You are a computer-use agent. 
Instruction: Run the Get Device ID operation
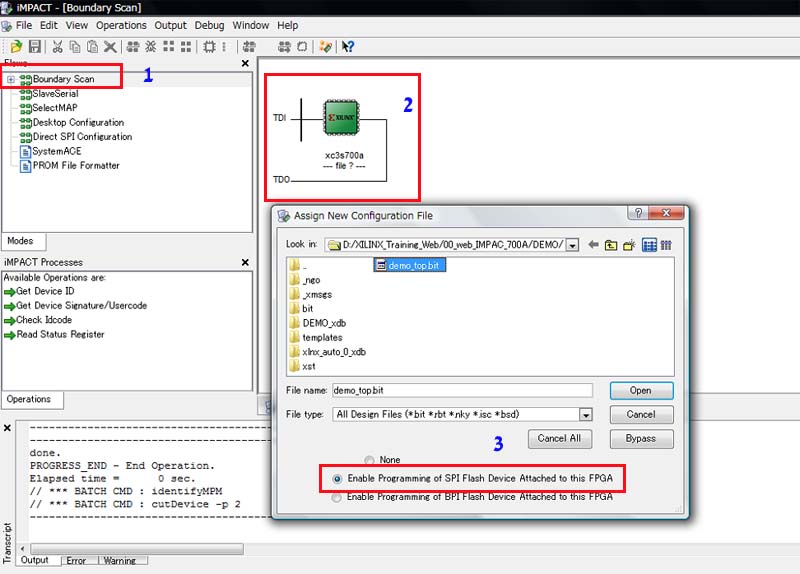click(x=39, y=291)
